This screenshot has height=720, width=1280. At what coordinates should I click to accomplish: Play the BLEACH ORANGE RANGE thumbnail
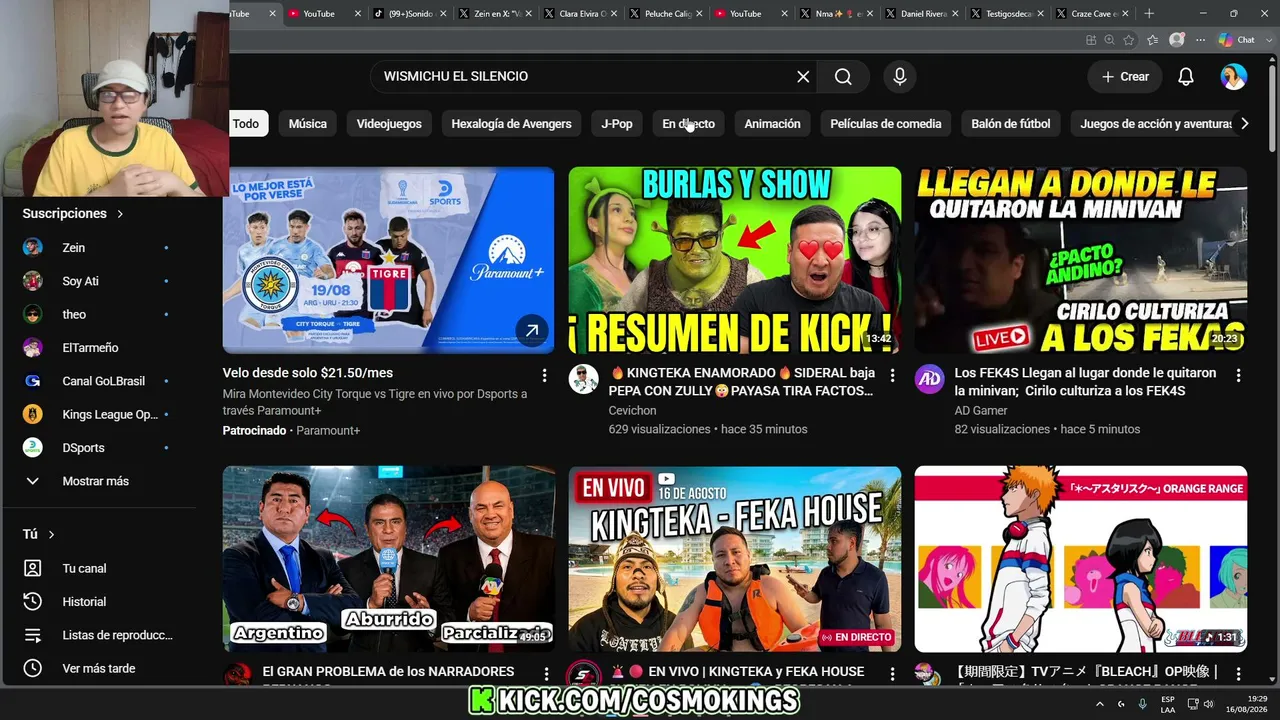(x=1081, y=559)
